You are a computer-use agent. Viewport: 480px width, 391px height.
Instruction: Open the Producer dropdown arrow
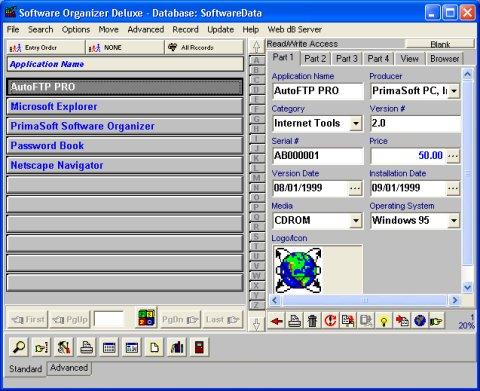[454, 91]
